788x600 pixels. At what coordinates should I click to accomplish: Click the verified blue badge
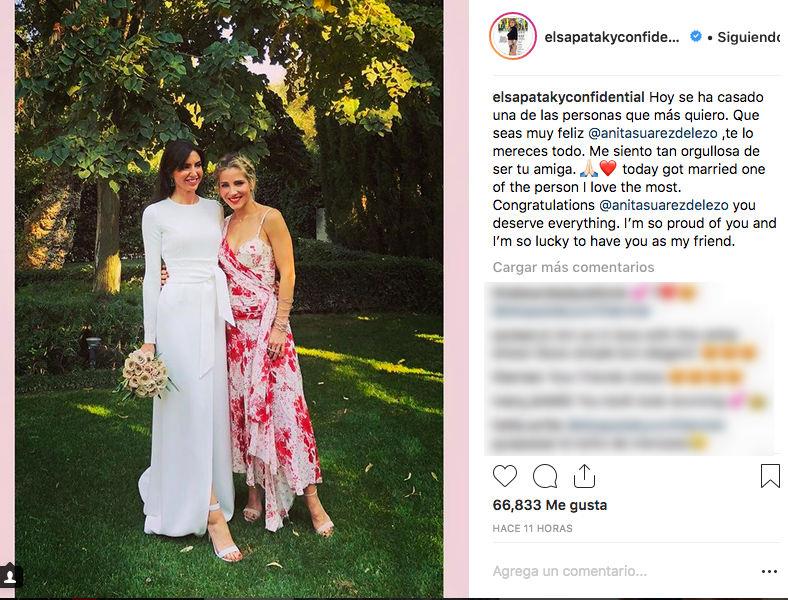(696, 37)
